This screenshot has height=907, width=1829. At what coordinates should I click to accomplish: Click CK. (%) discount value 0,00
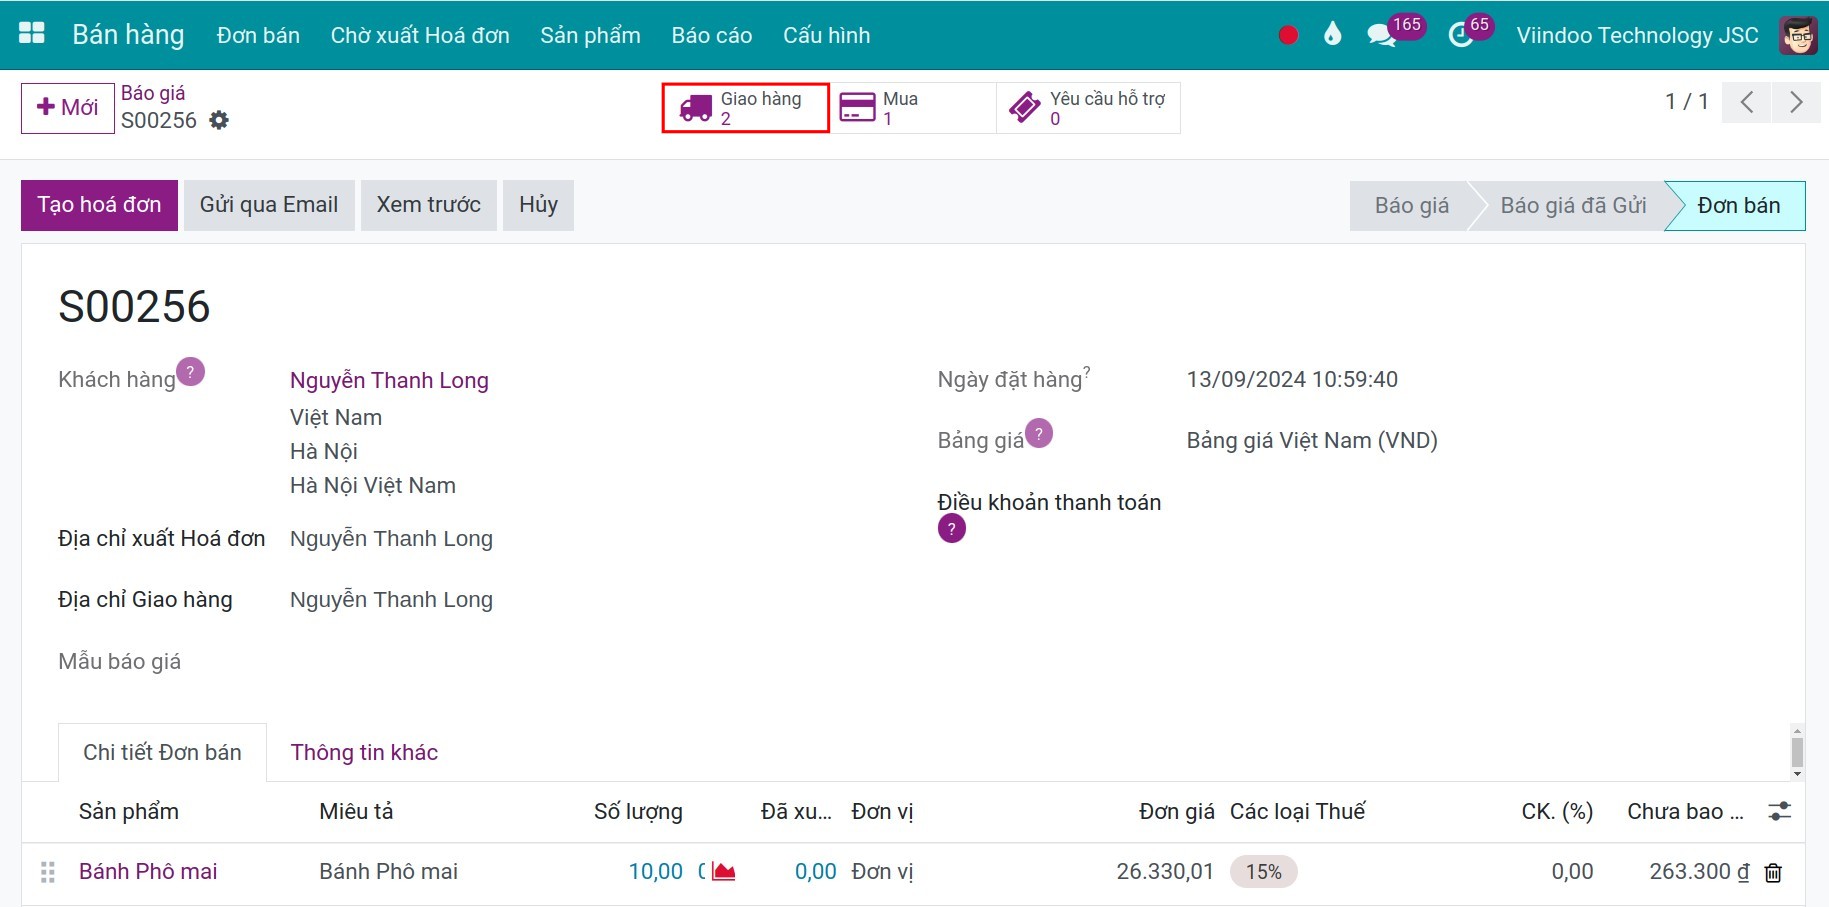[x=1572, y=872]
